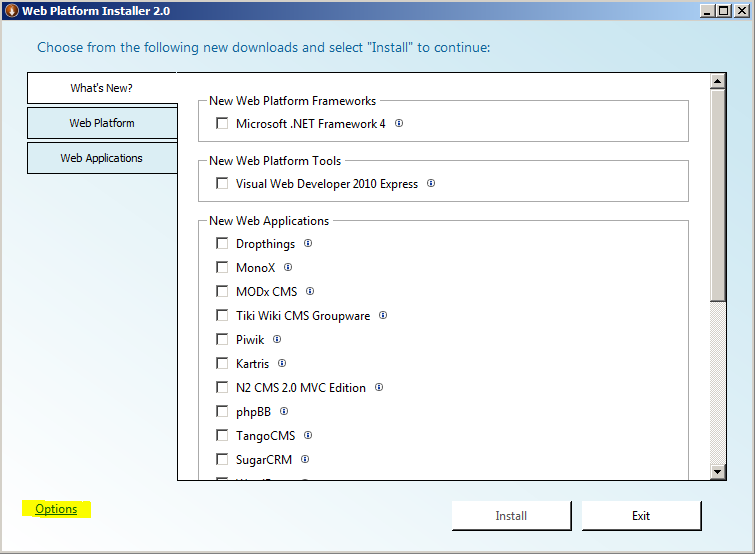Image resolution: width=755 pixels, height=554 pixels.
Task: Click the Exit button
Action: click(x=641, y=516)
